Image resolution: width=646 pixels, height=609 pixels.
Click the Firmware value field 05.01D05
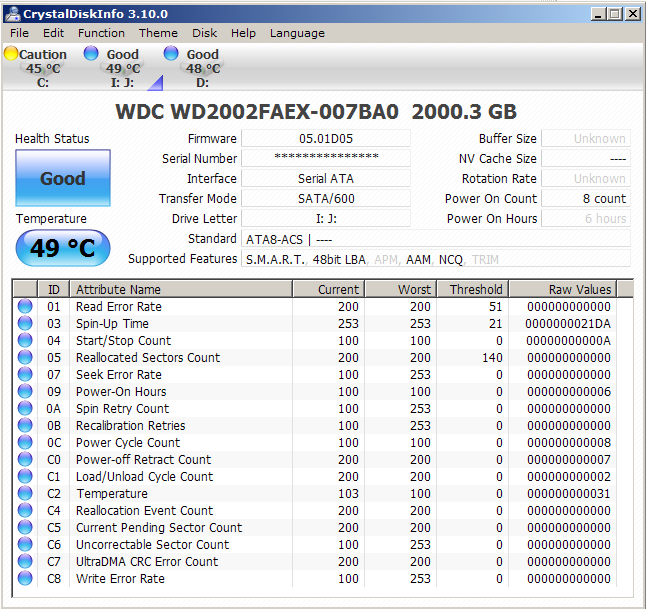[325, 138]
